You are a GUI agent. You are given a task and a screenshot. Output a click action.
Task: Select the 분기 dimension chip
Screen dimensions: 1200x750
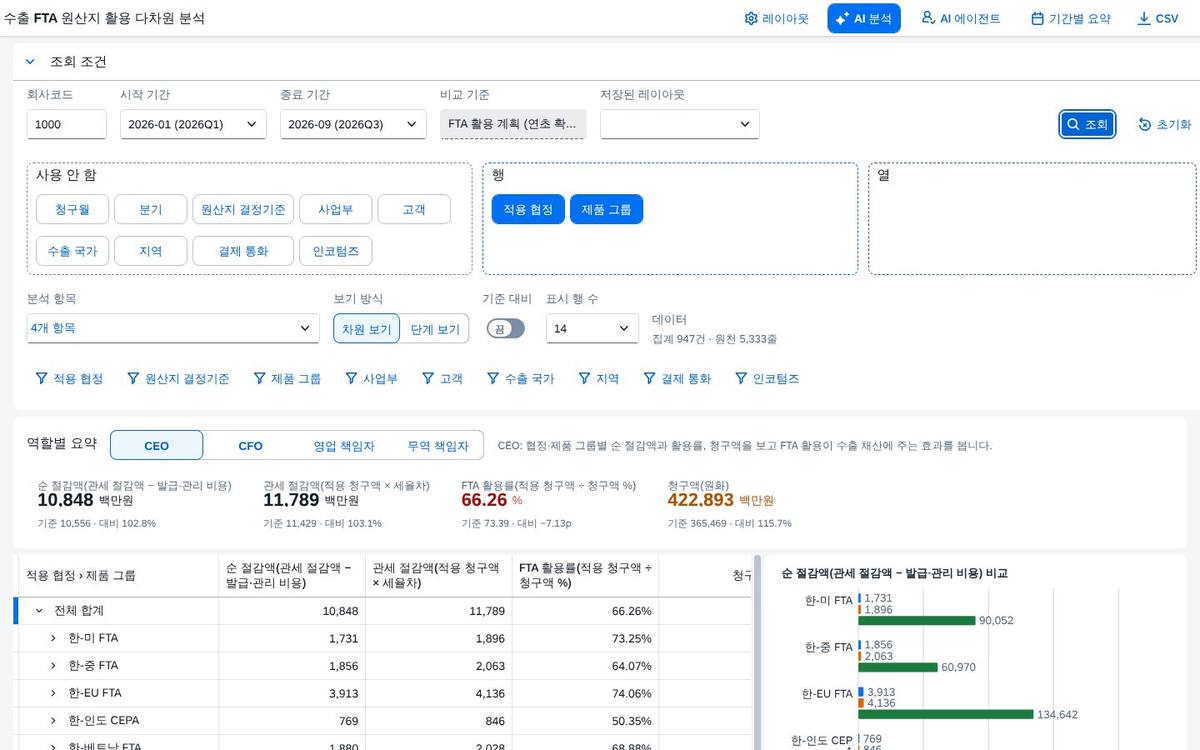pyautogui.click(x=151, y=209)
